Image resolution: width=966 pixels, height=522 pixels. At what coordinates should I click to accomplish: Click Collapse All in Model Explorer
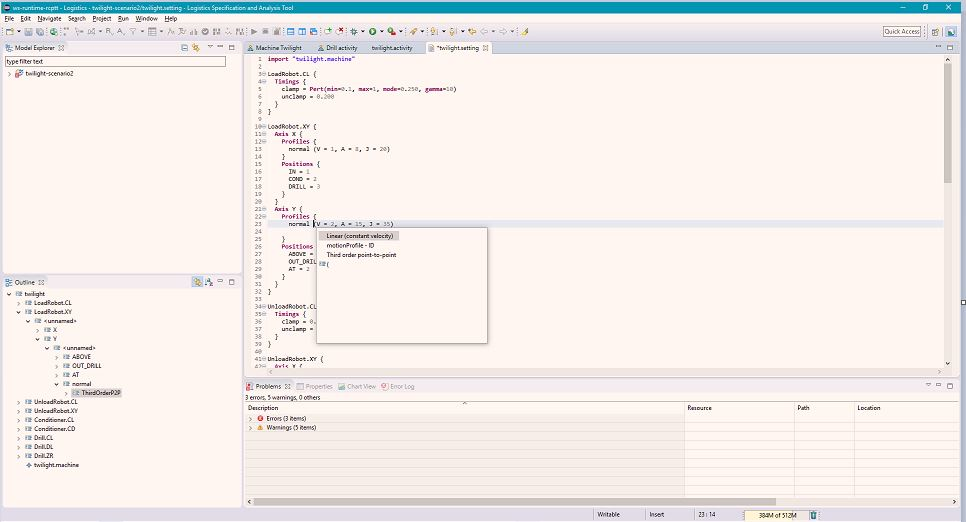185,48
